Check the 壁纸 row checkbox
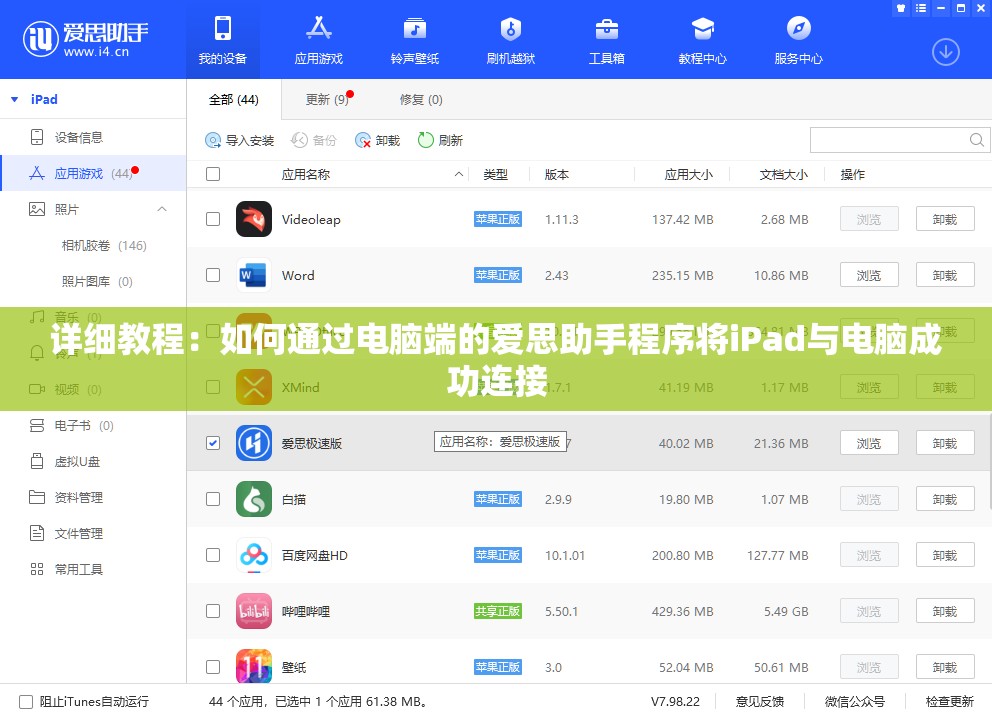Screen dimensions: 992x718 coord(213,667)
